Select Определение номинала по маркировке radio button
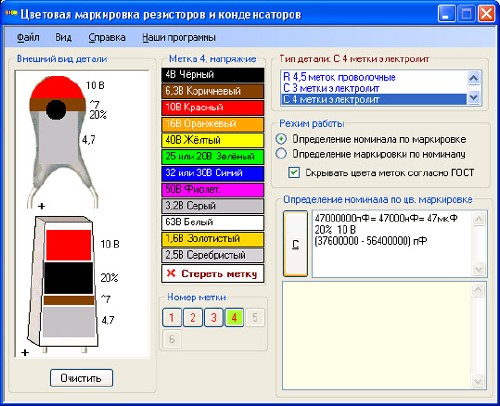The height and width of the screenshot is (406, 500). 281,139
